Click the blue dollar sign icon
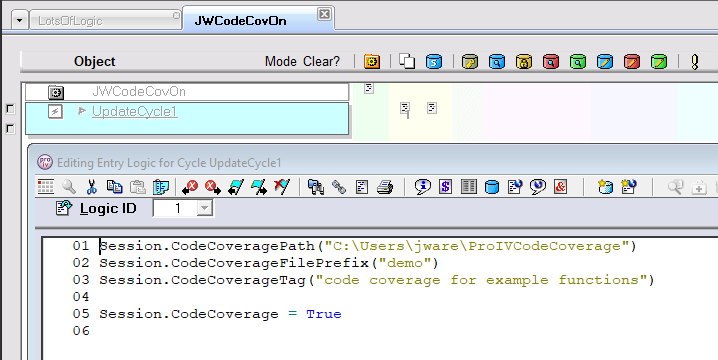 pos(446,187)
